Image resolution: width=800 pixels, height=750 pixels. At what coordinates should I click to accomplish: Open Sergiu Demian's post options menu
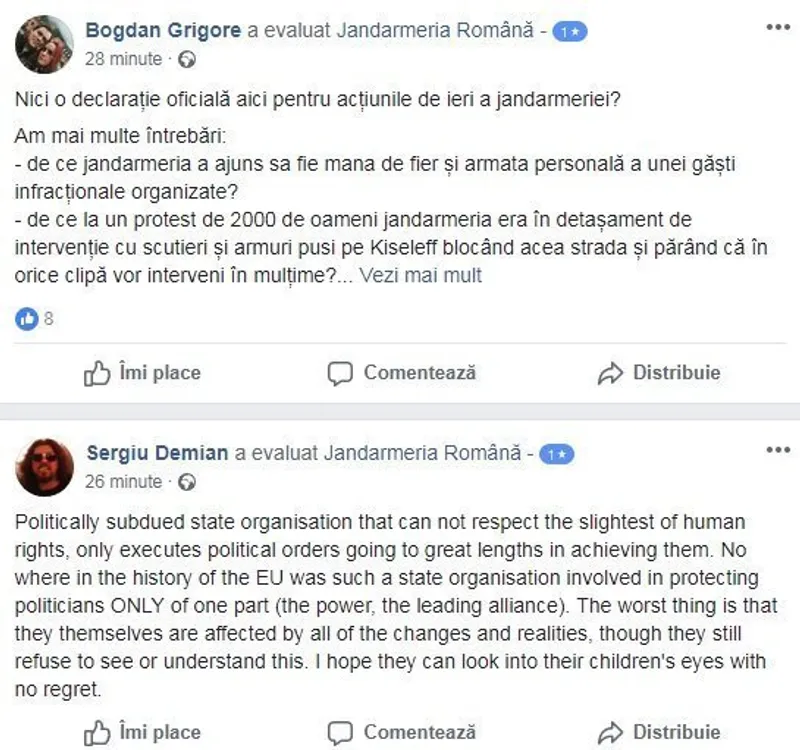[777, 450]
